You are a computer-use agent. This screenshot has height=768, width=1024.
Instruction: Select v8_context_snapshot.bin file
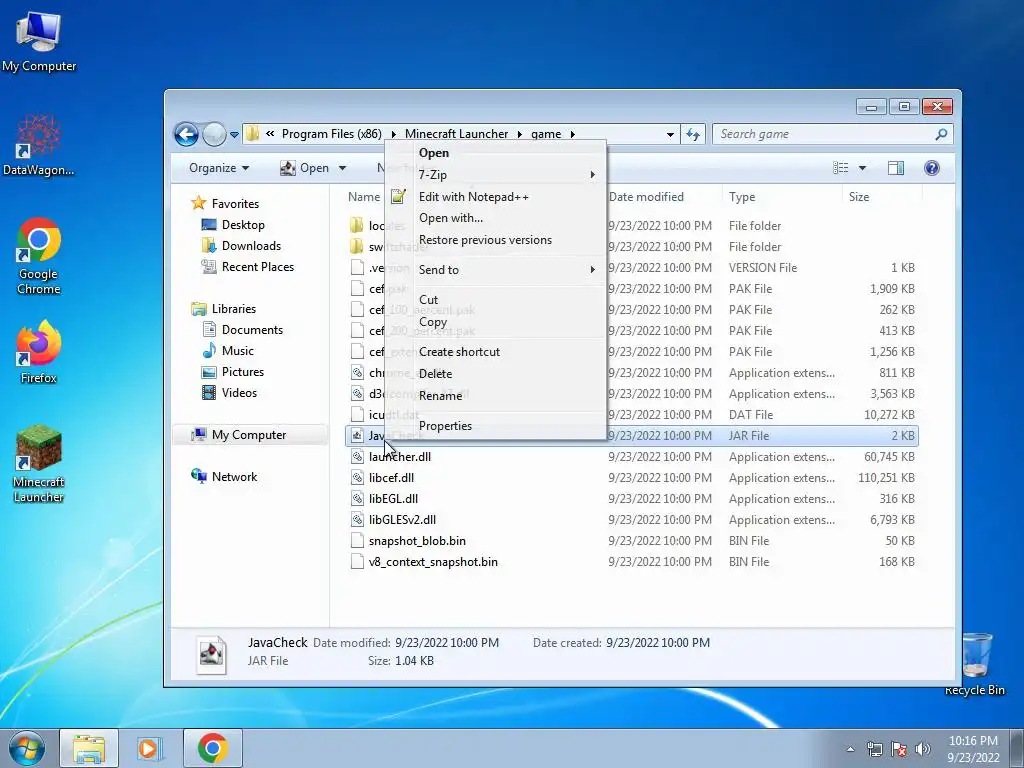click(433, 562)
